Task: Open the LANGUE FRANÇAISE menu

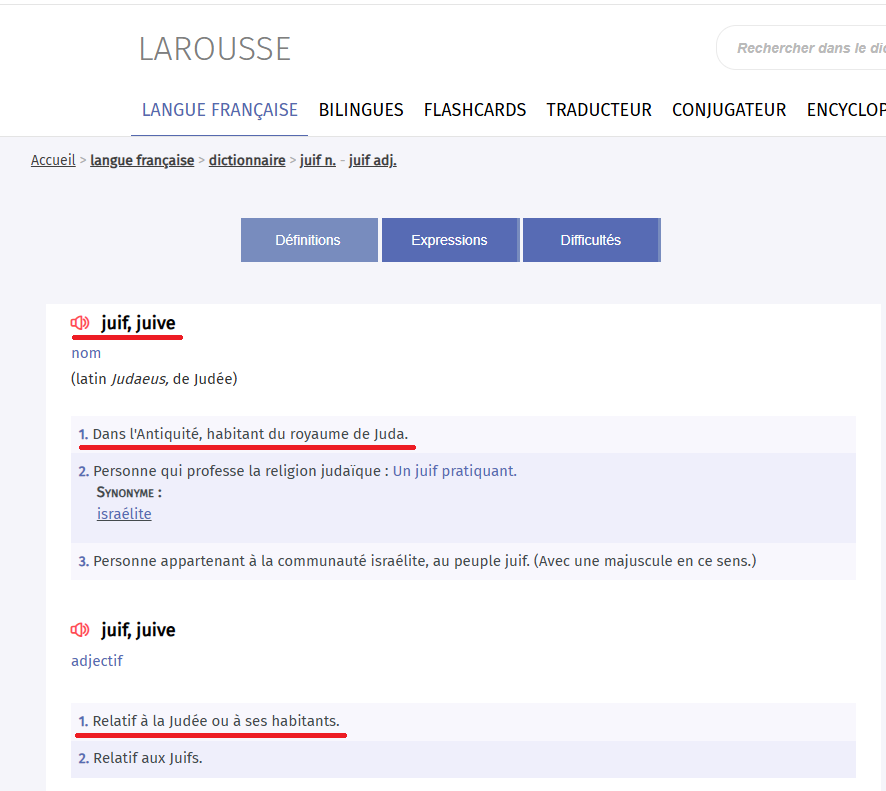Action: click(219, 110)
